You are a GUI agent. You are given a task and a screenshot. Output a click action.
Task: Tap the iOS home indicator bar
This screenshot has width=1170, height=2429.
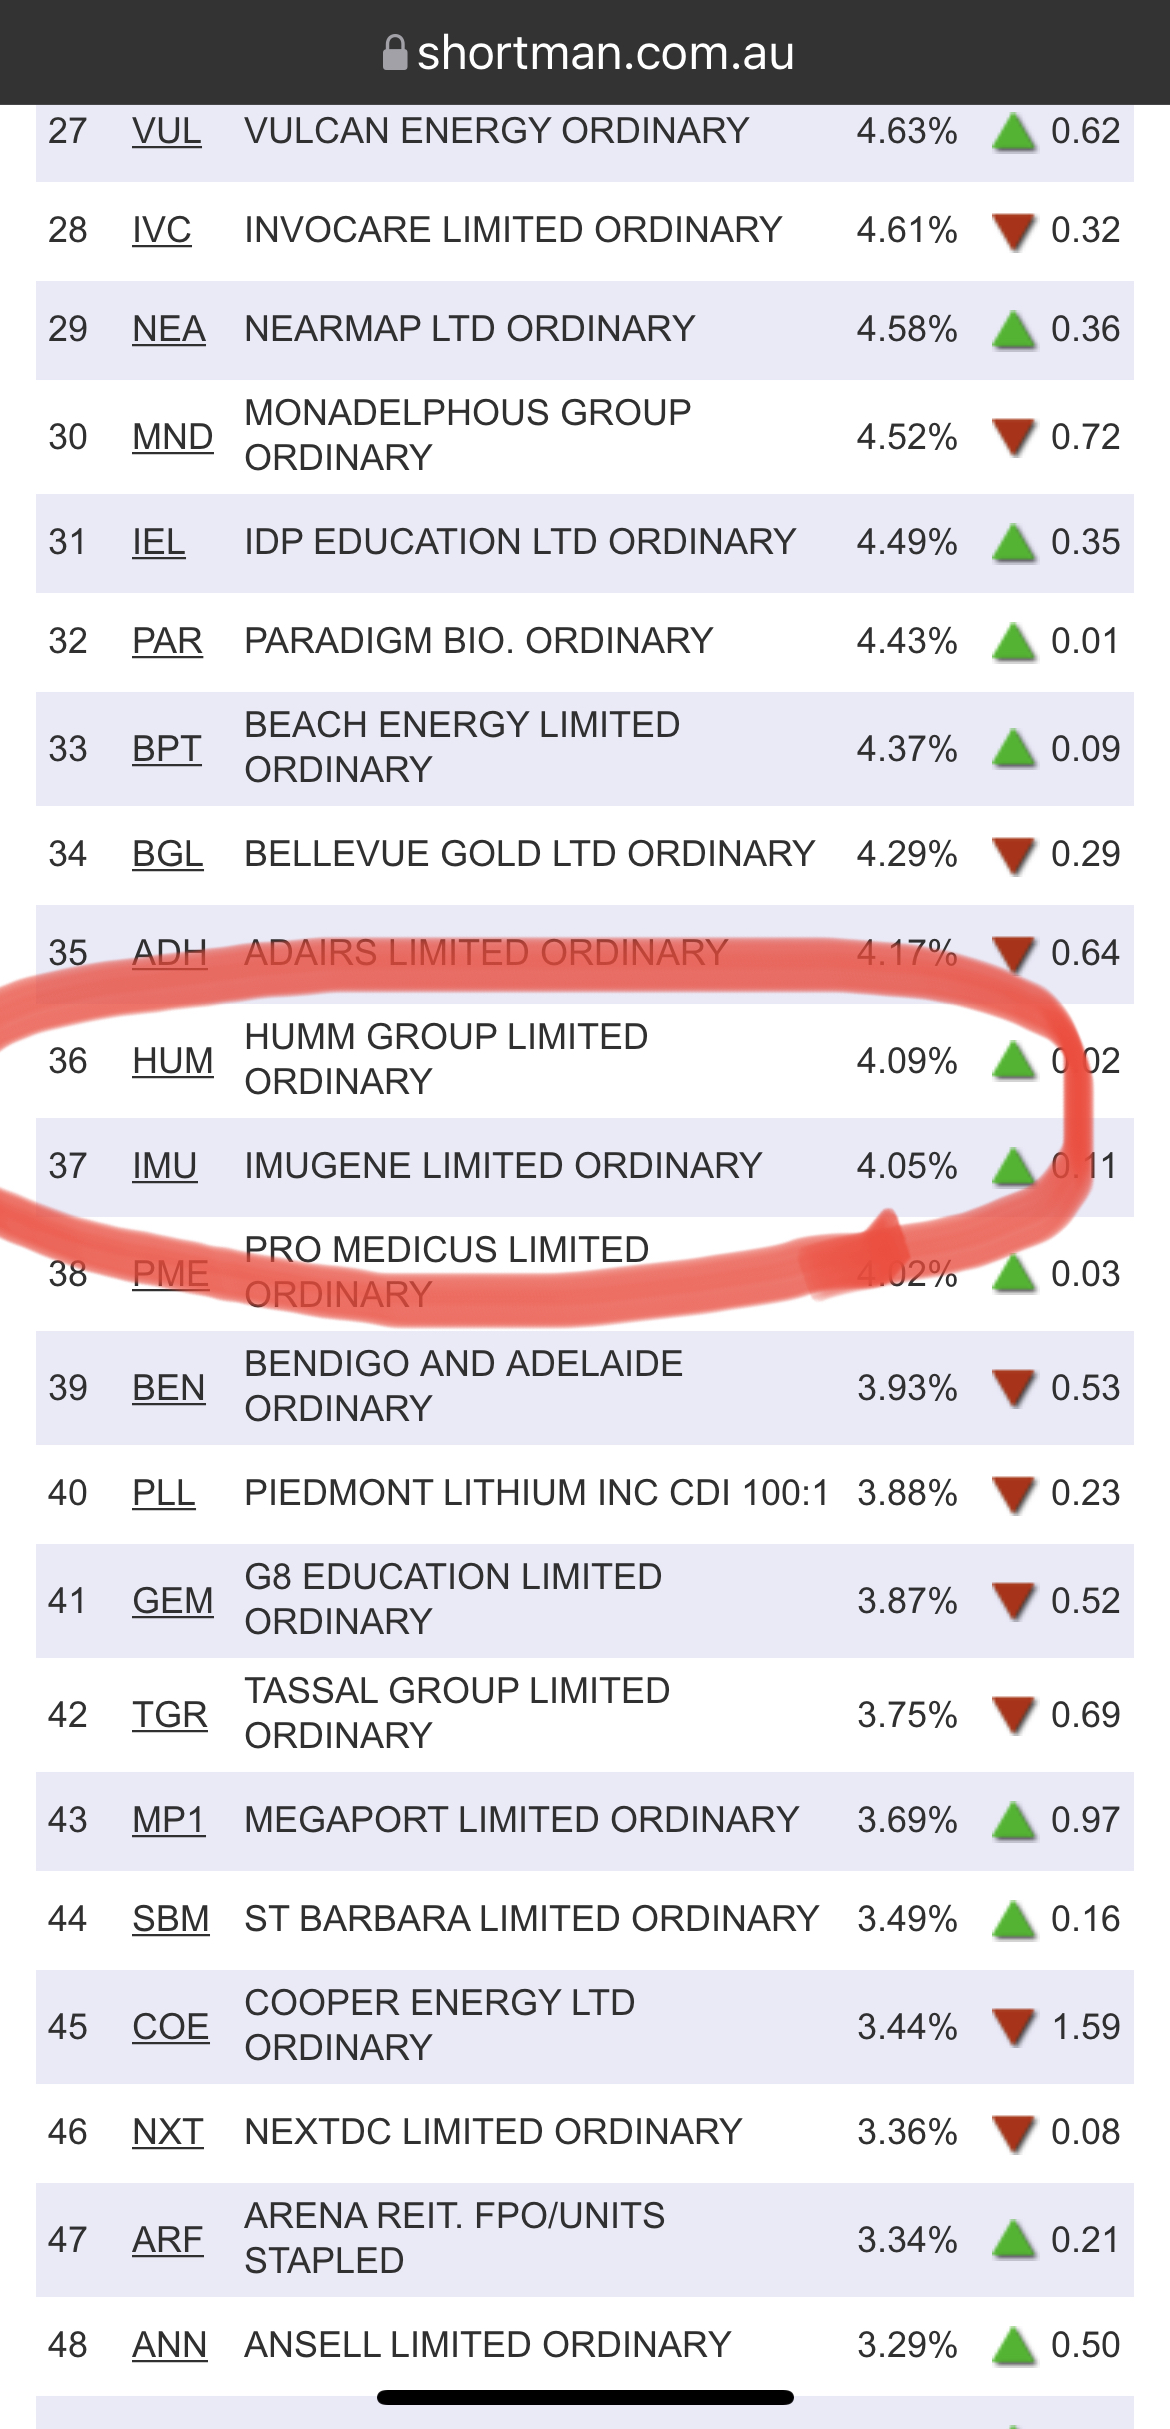pos(585,2397)
